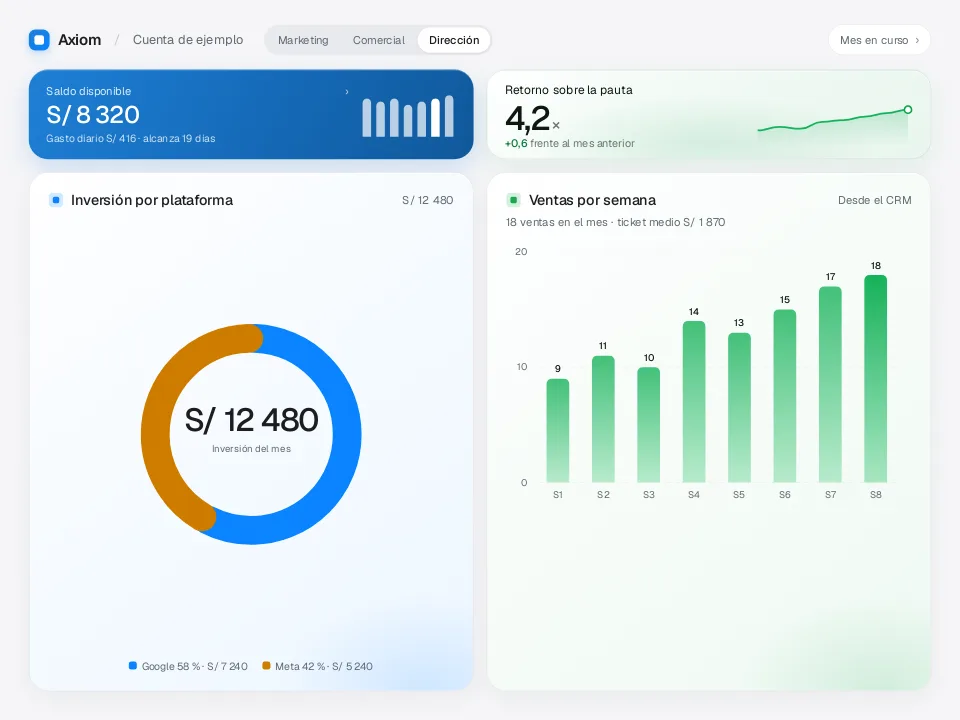The width and height of the screenshot is (960, 720).
Task: Click the S/ 12 480 total in the Inversión header
Action: point(427,200)
